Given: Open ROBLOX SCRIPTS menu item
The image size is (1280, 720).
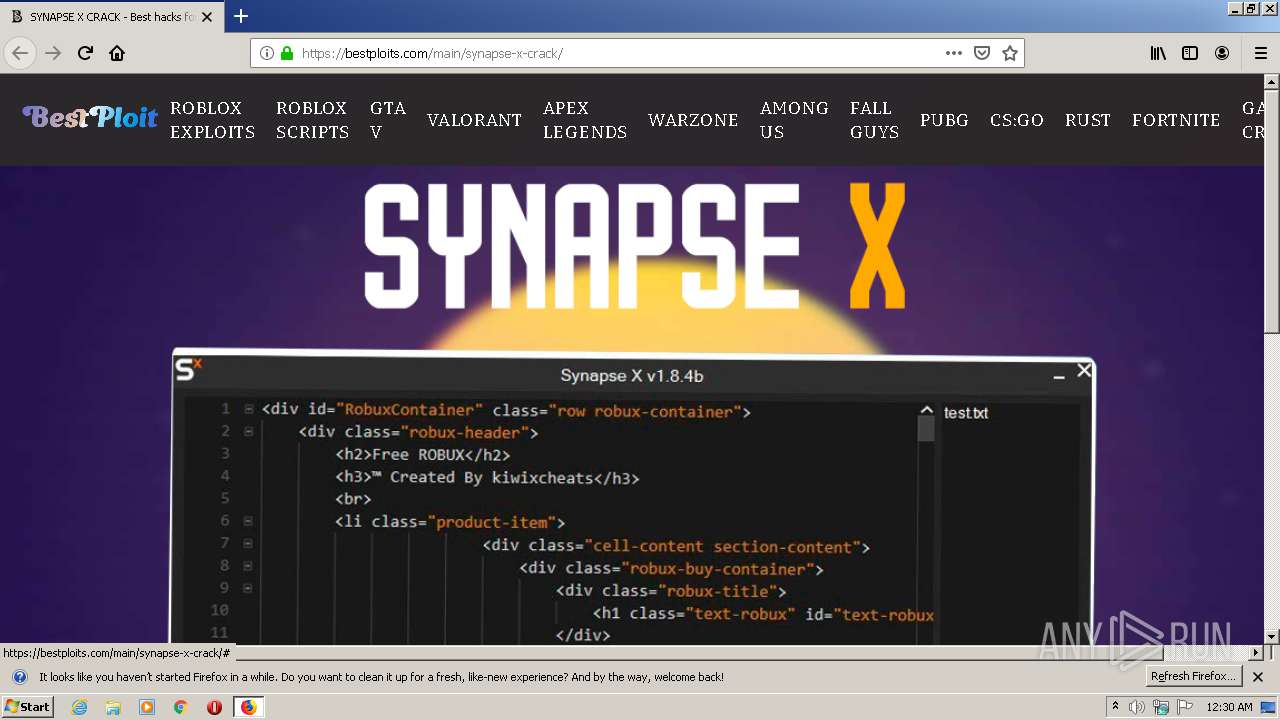Looking at the screenshot, I should [312, 120].
